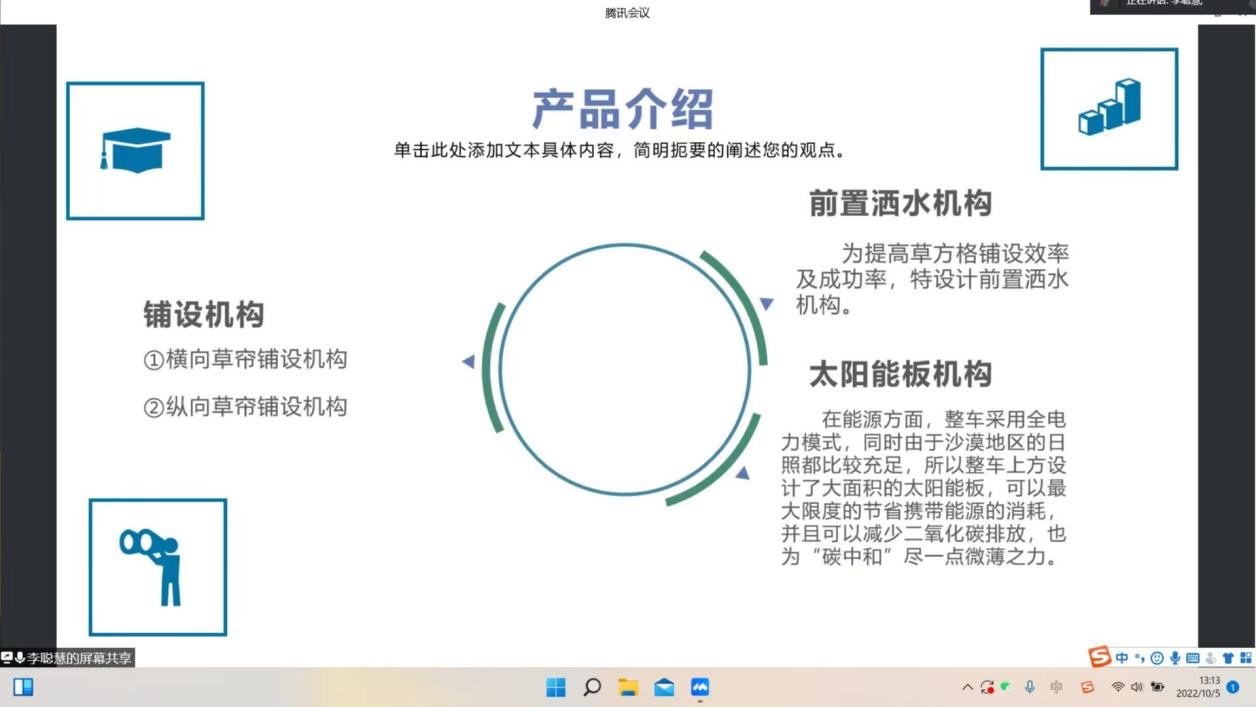Open File Explorer from the taskbar
Viewport: 1256px width, 707px height.
pos(628,687)
